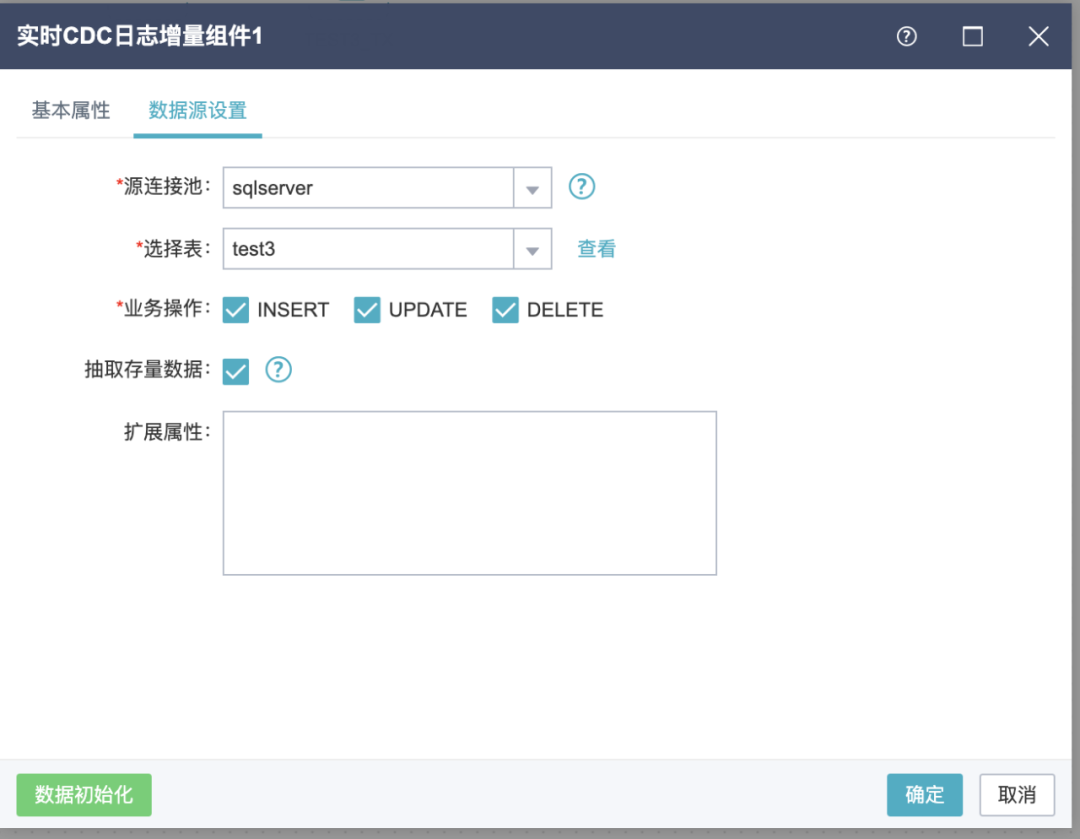Cancel using the 取消 button
Image resolution: width=1080 pixels, height=839 pixels.
point(1017,795)
